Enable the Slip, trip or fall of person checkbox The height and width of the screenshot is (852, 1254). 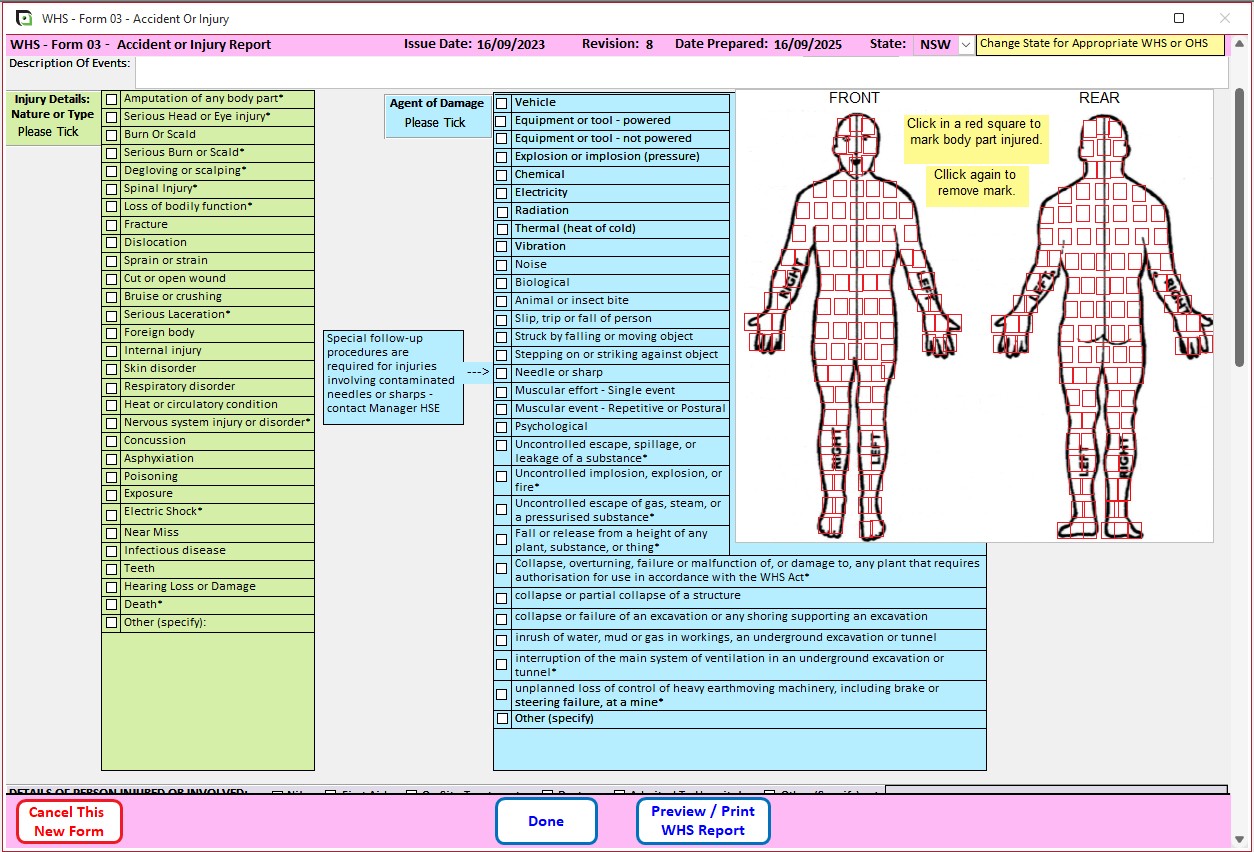click(501, 318)
